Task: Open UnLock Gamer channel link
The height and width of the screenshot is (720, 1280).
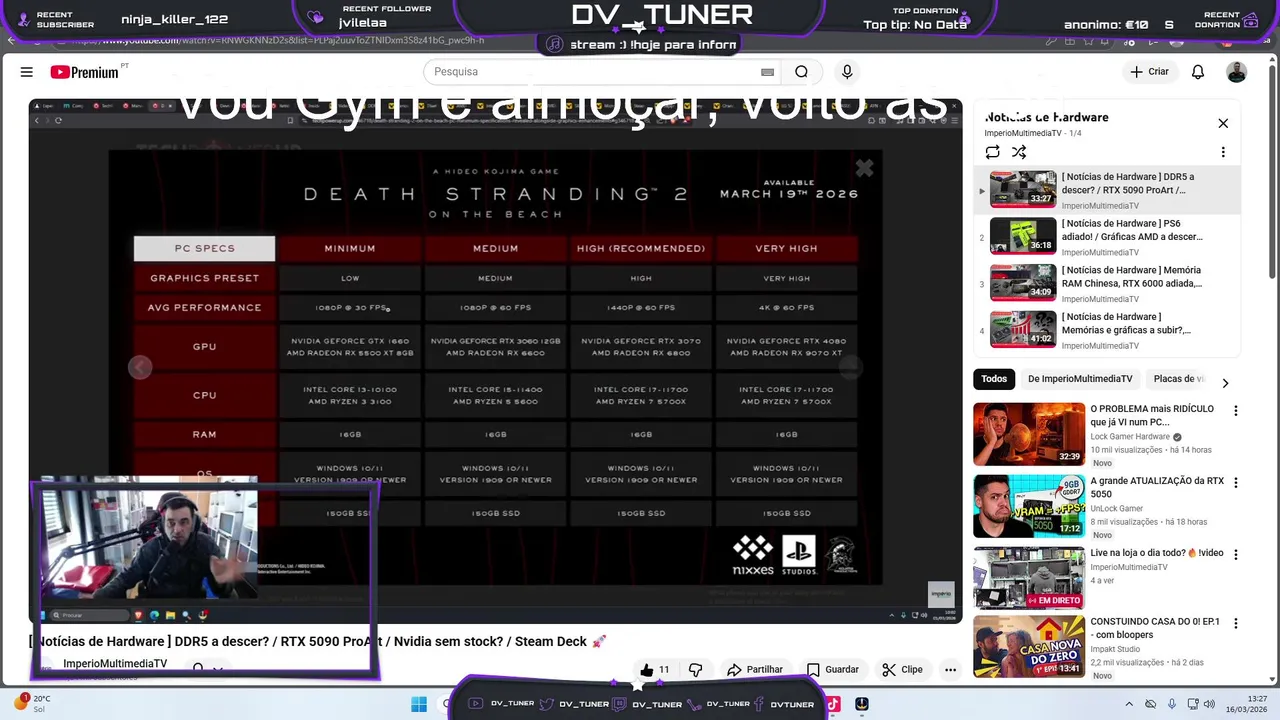Action: tap(1117, 509)
